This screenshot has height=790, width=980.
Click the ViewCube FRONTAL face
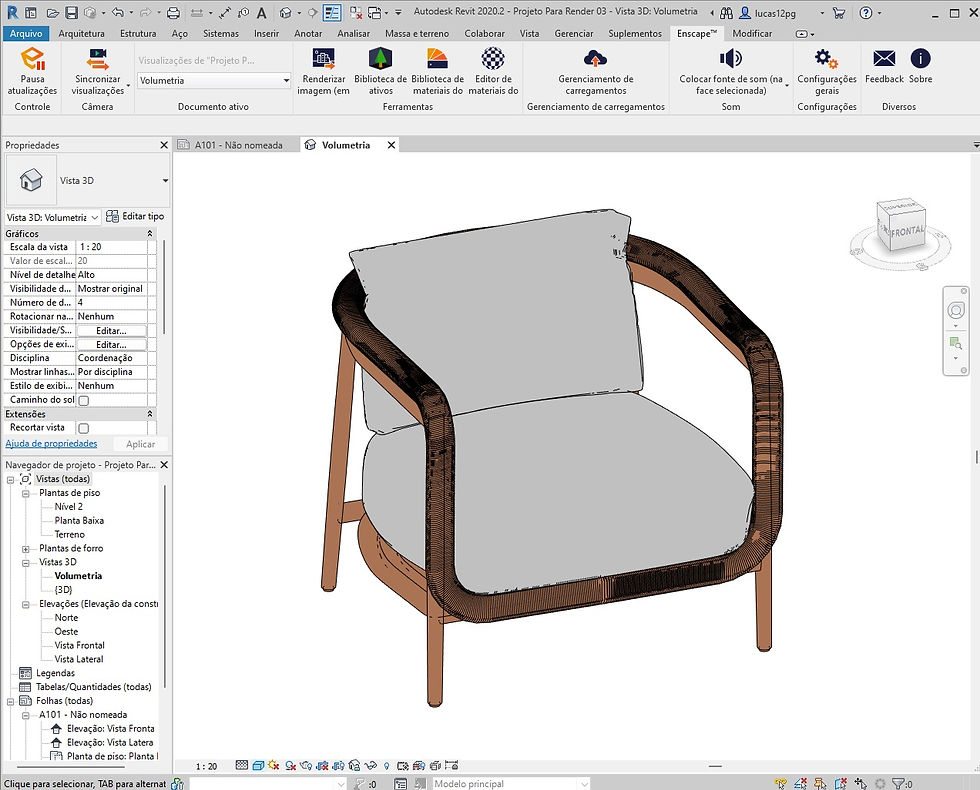[906, 232]
